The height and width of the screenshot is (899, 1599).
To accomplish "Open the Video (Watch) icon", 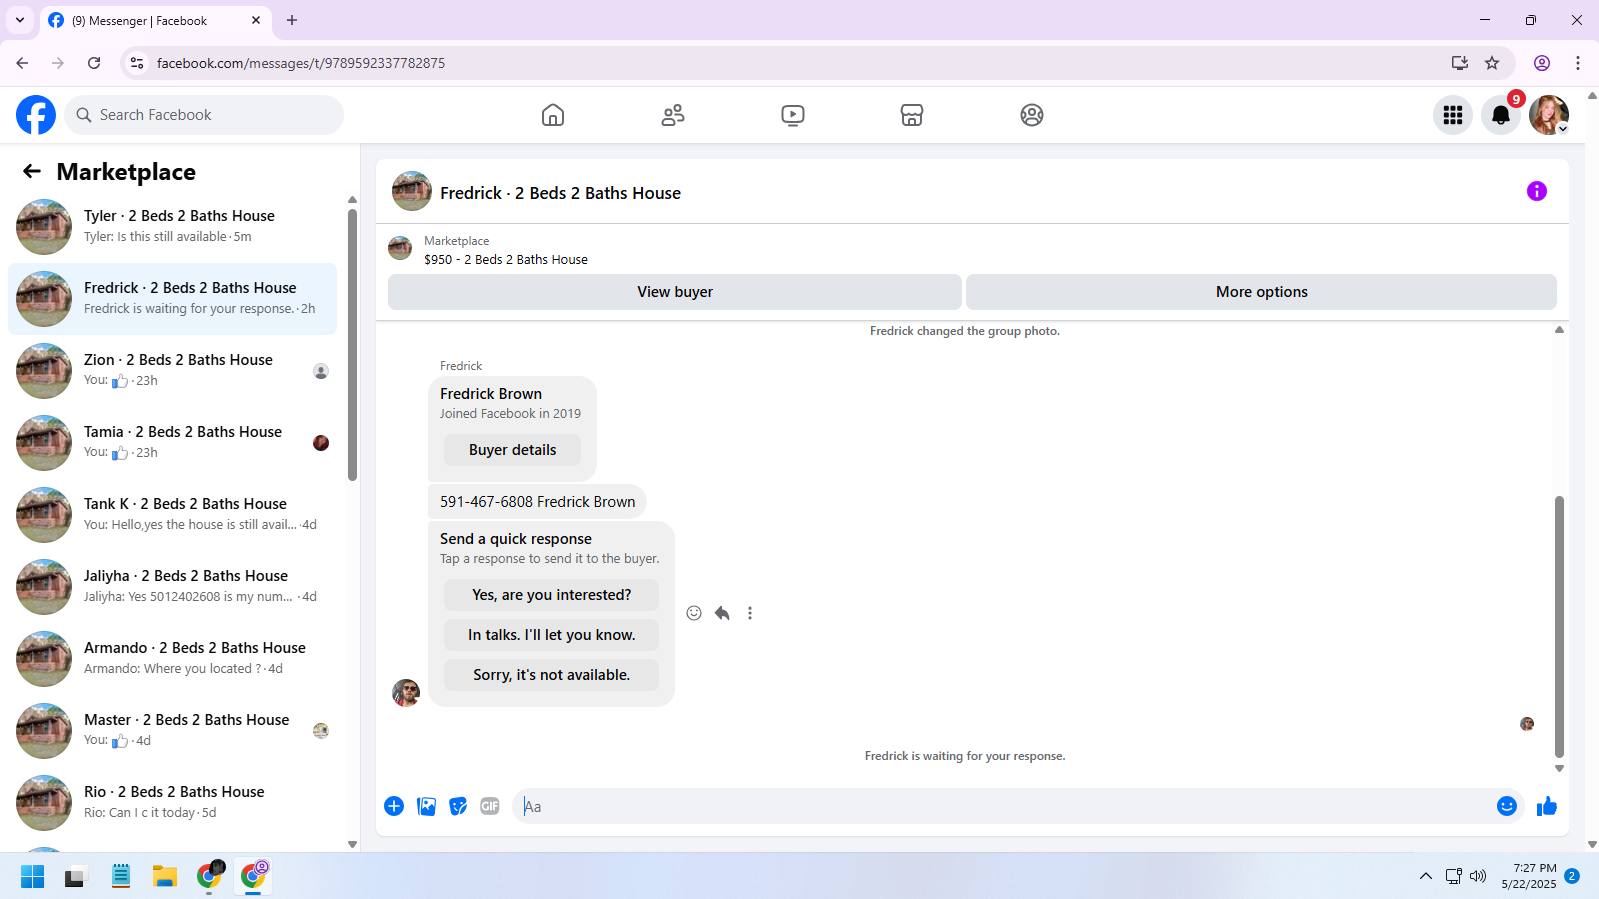I will tap(793, 115).
